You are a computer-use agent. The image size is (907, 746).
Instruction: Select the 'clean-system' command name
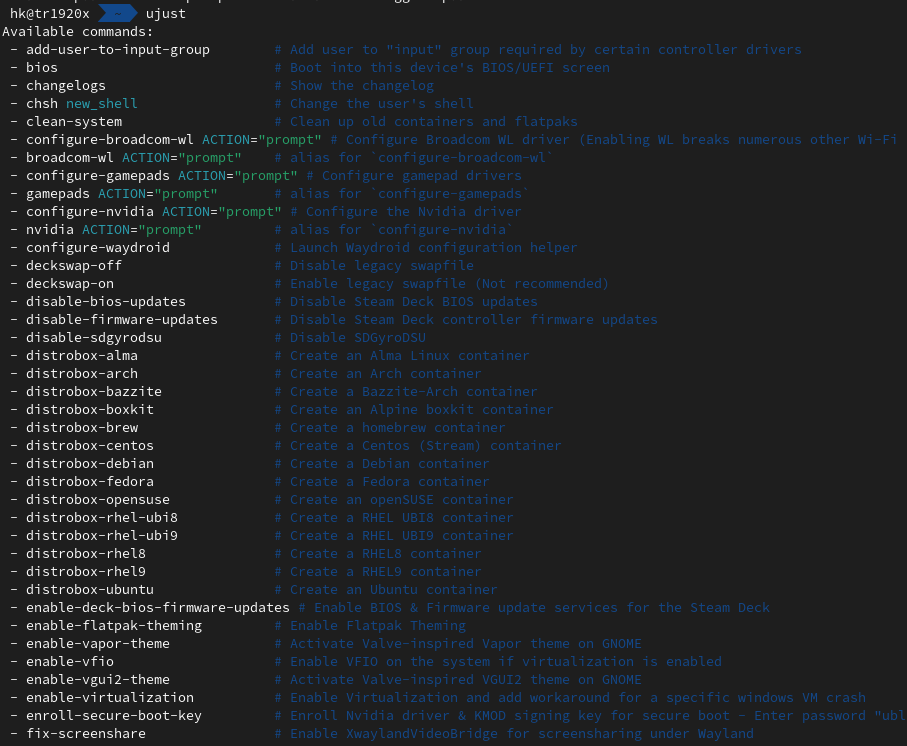pyautogui.click(x=74, y=121)
